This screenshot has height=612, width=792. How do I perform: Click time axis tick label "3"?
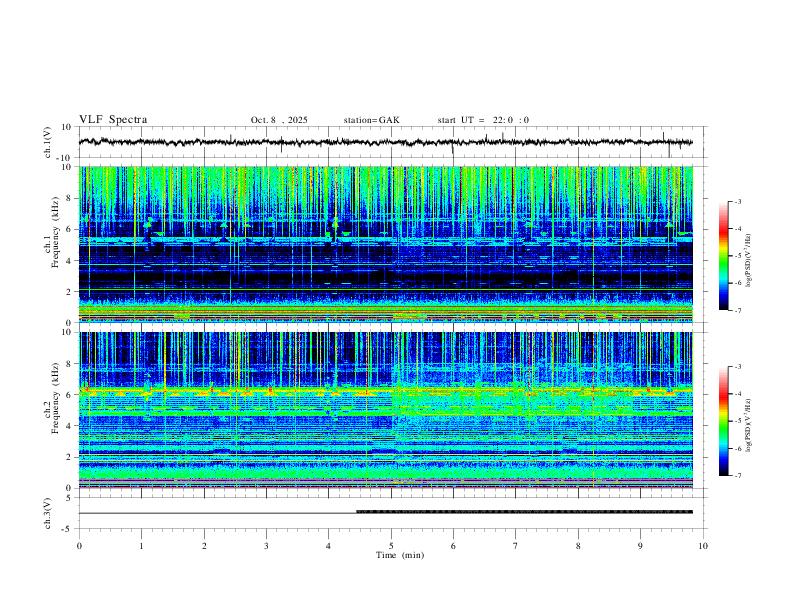pos(266,546)
